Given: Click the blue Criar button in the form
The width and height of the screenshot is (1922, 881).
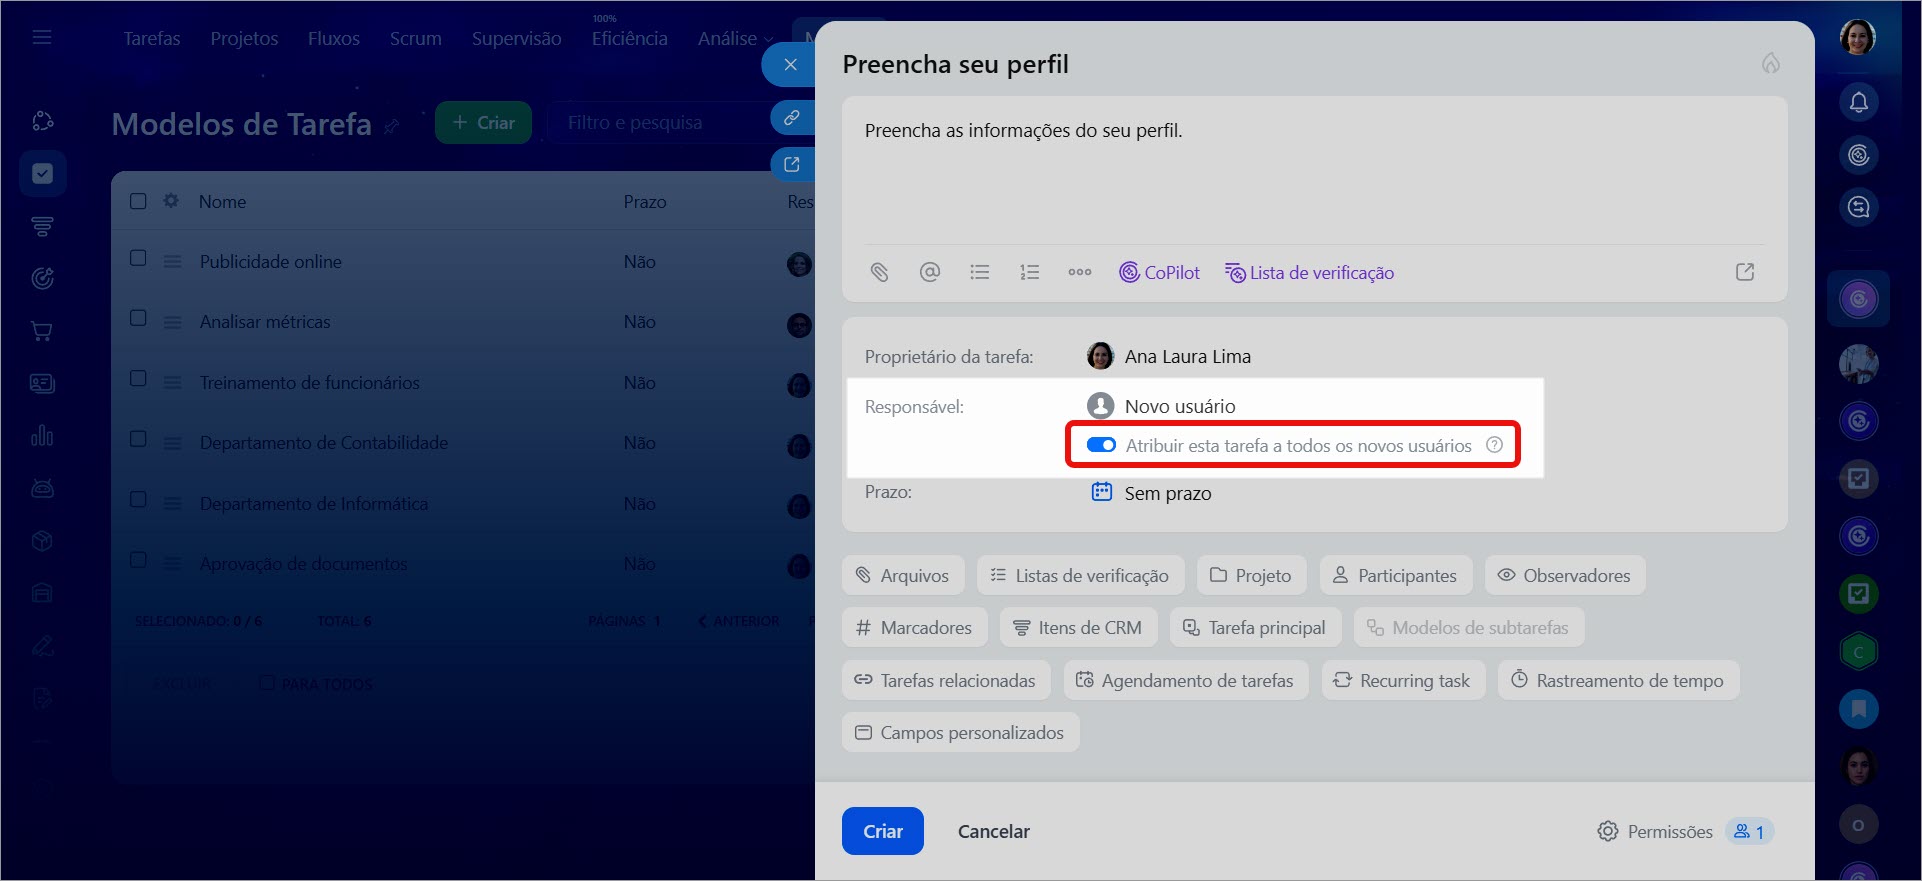Looking at the screenshot, I should pyautogui.click(x=882, y=831).
